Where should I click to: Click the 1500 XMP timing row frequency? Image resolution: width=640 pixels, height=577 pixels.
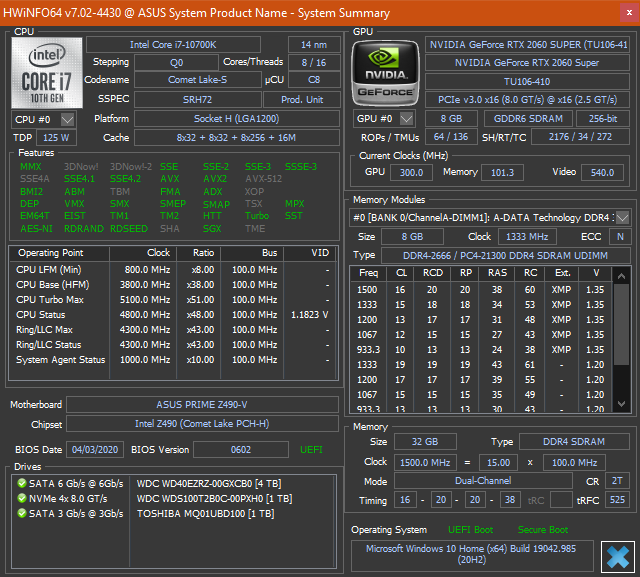pyautogui.click(x=367, y=290)
